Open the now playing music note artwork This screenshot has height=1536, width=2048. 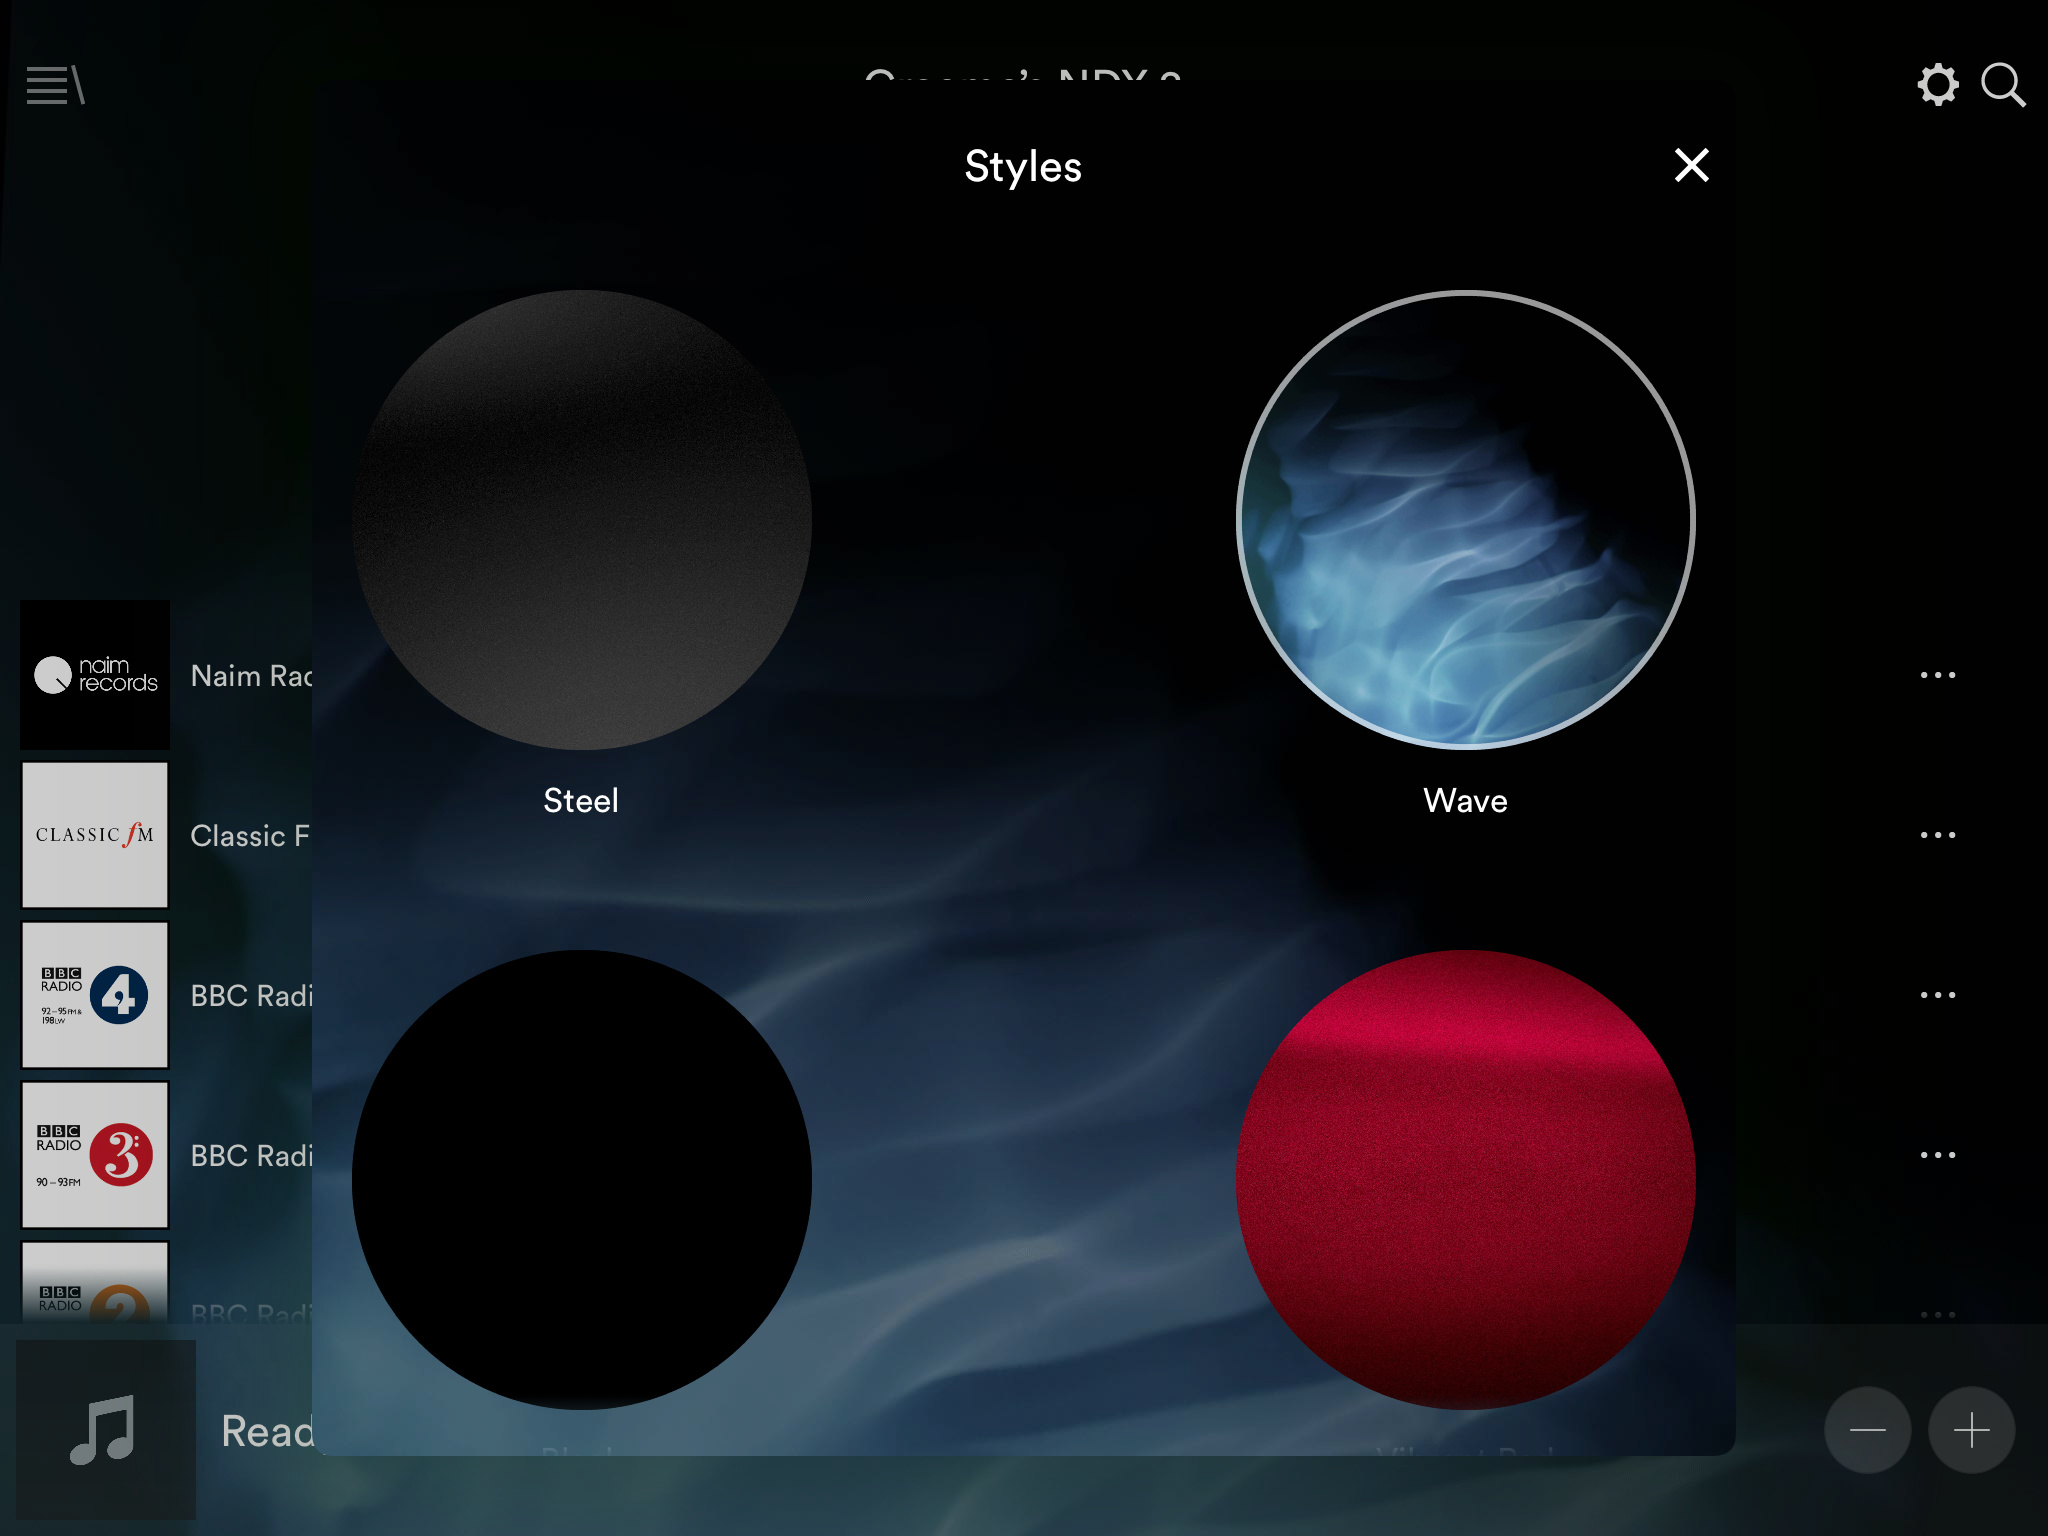coord(105,1430)
